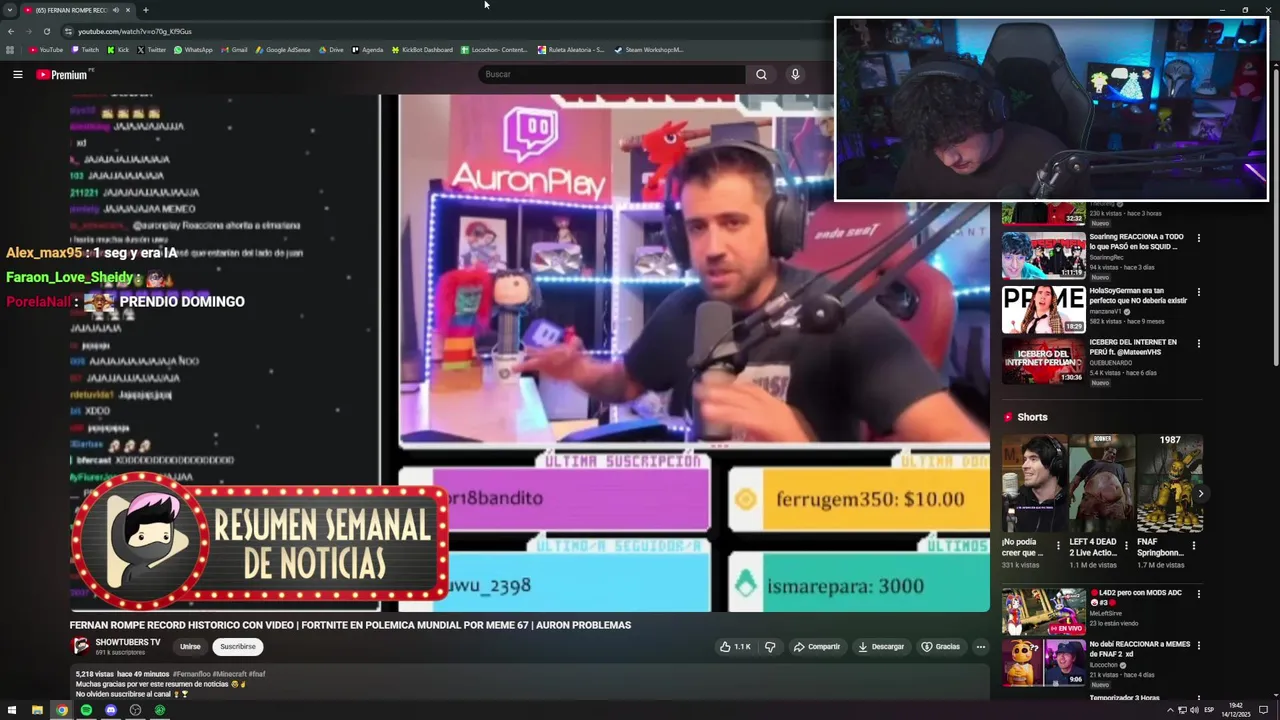Viewport: 1280px width, 720px height.
Task: Open options for L4D2 pero con MODS video
Action: pos(1198,594)
